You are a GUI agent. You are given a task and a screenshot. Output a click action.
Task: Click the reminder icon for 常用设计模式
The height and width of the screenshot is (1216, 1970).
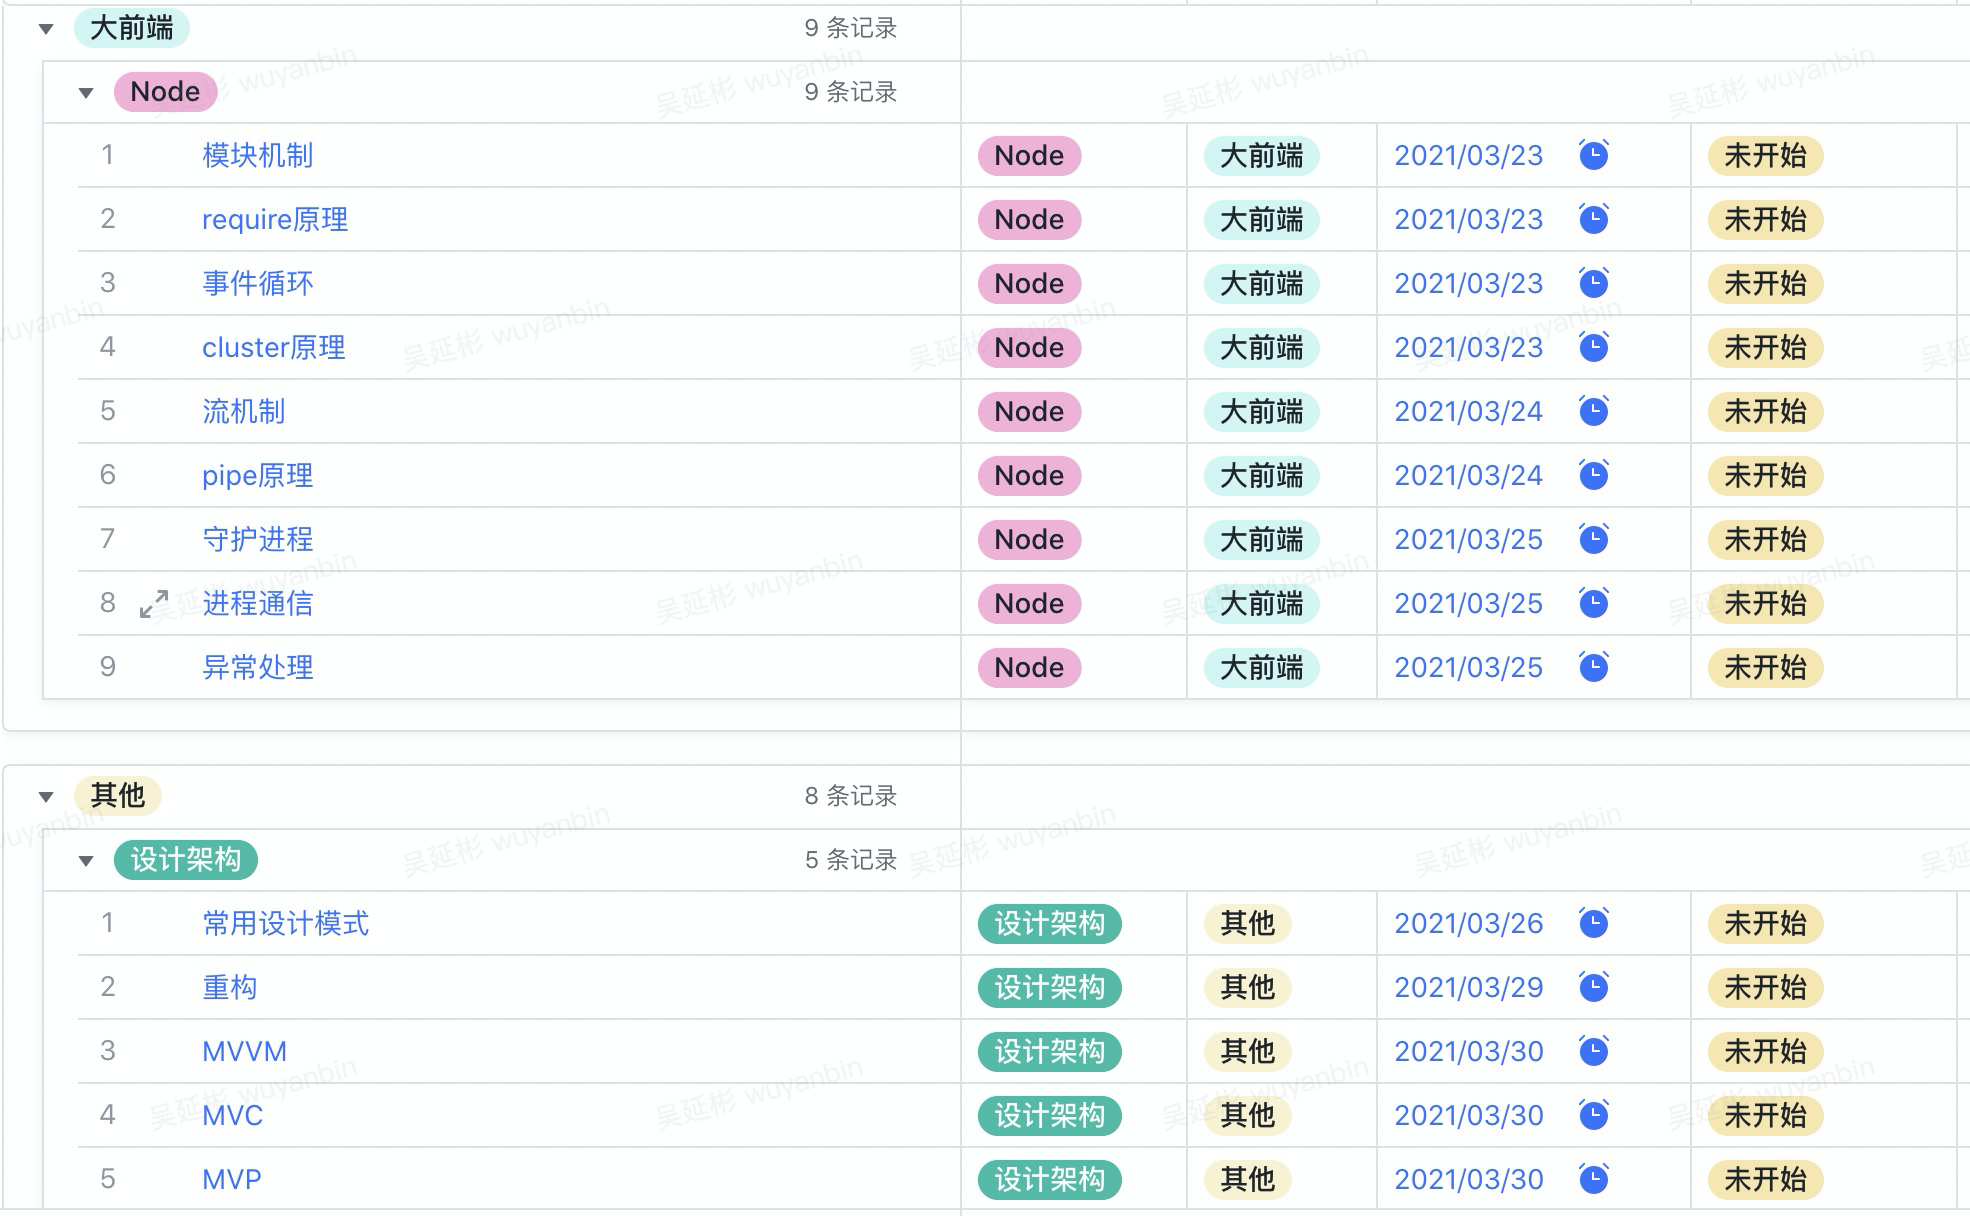1593,923
